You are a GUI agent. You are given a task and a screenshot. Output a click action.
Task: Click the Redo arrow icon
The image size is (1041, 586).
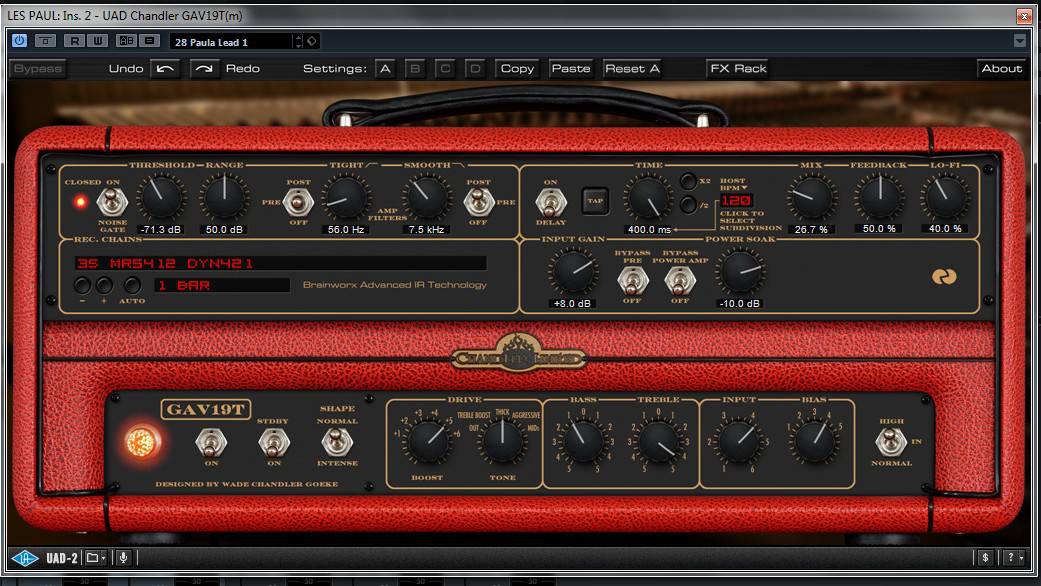pos(204,69)
